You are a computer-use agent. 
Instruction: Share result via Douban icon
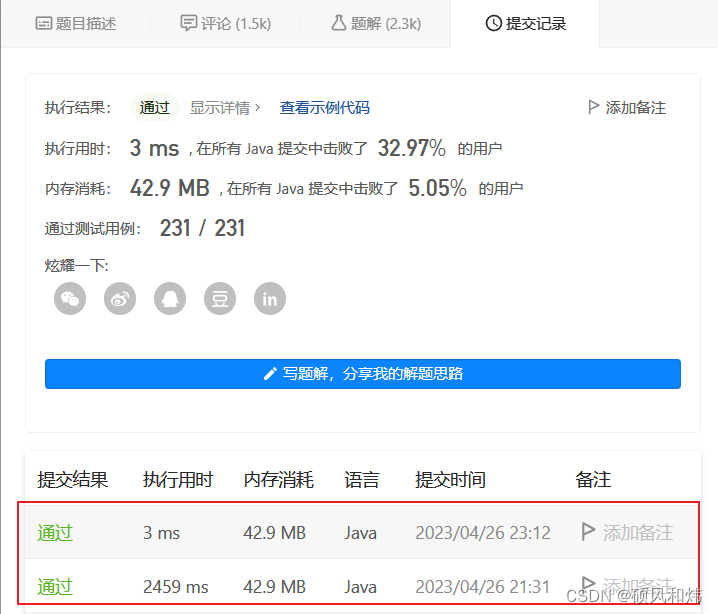click(x=220, y=299)
